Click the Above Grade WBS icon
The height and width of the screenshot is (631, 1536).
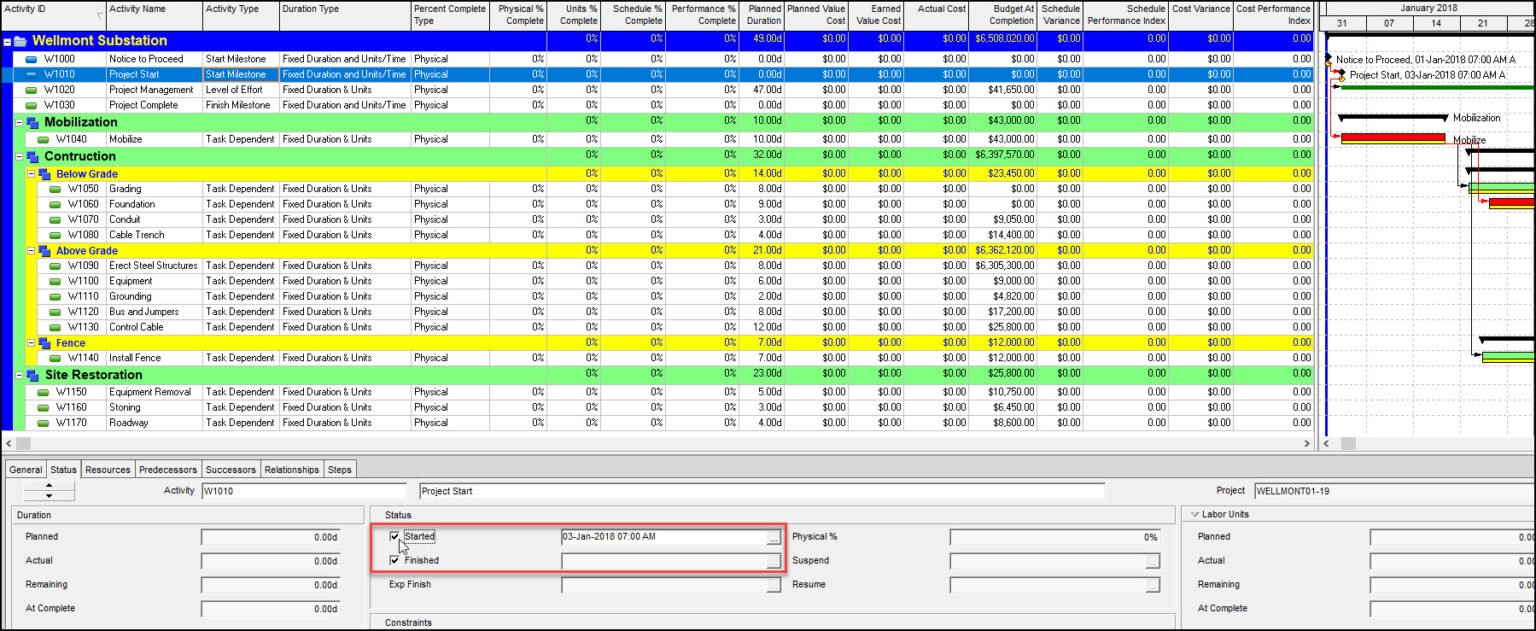[43, 250]
